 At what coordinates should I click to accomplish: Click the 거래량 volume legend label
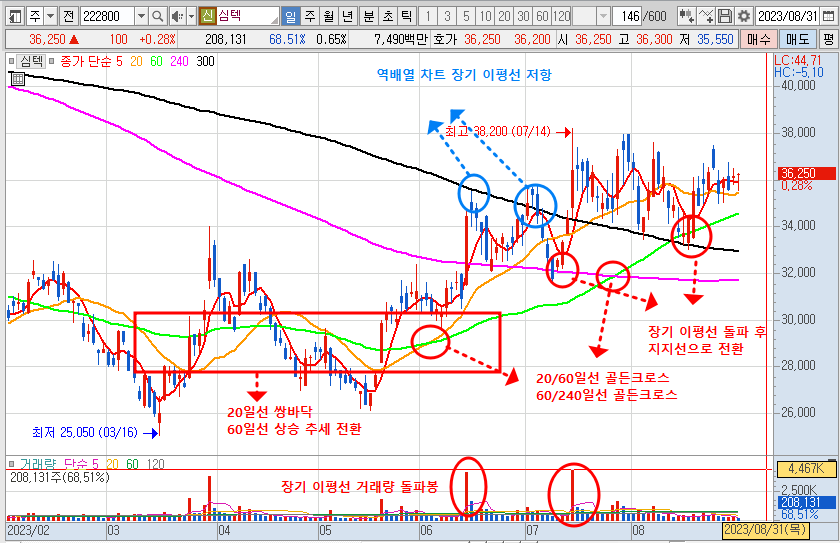(x=38, y=464)
